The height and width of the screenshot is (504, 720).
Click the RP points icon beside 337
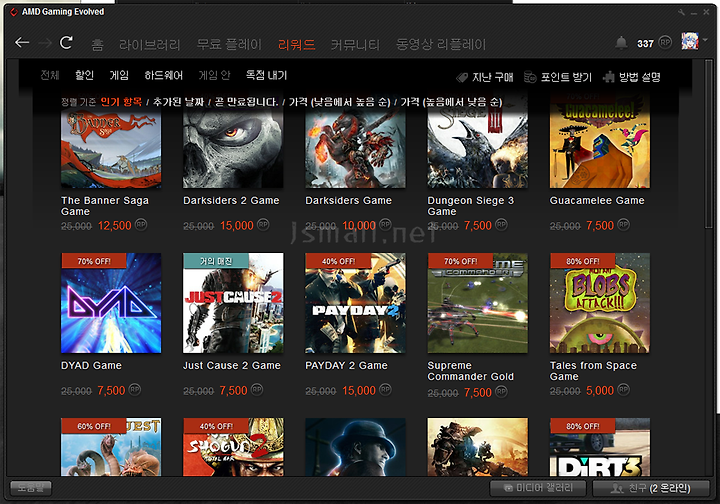coord(665,43)
